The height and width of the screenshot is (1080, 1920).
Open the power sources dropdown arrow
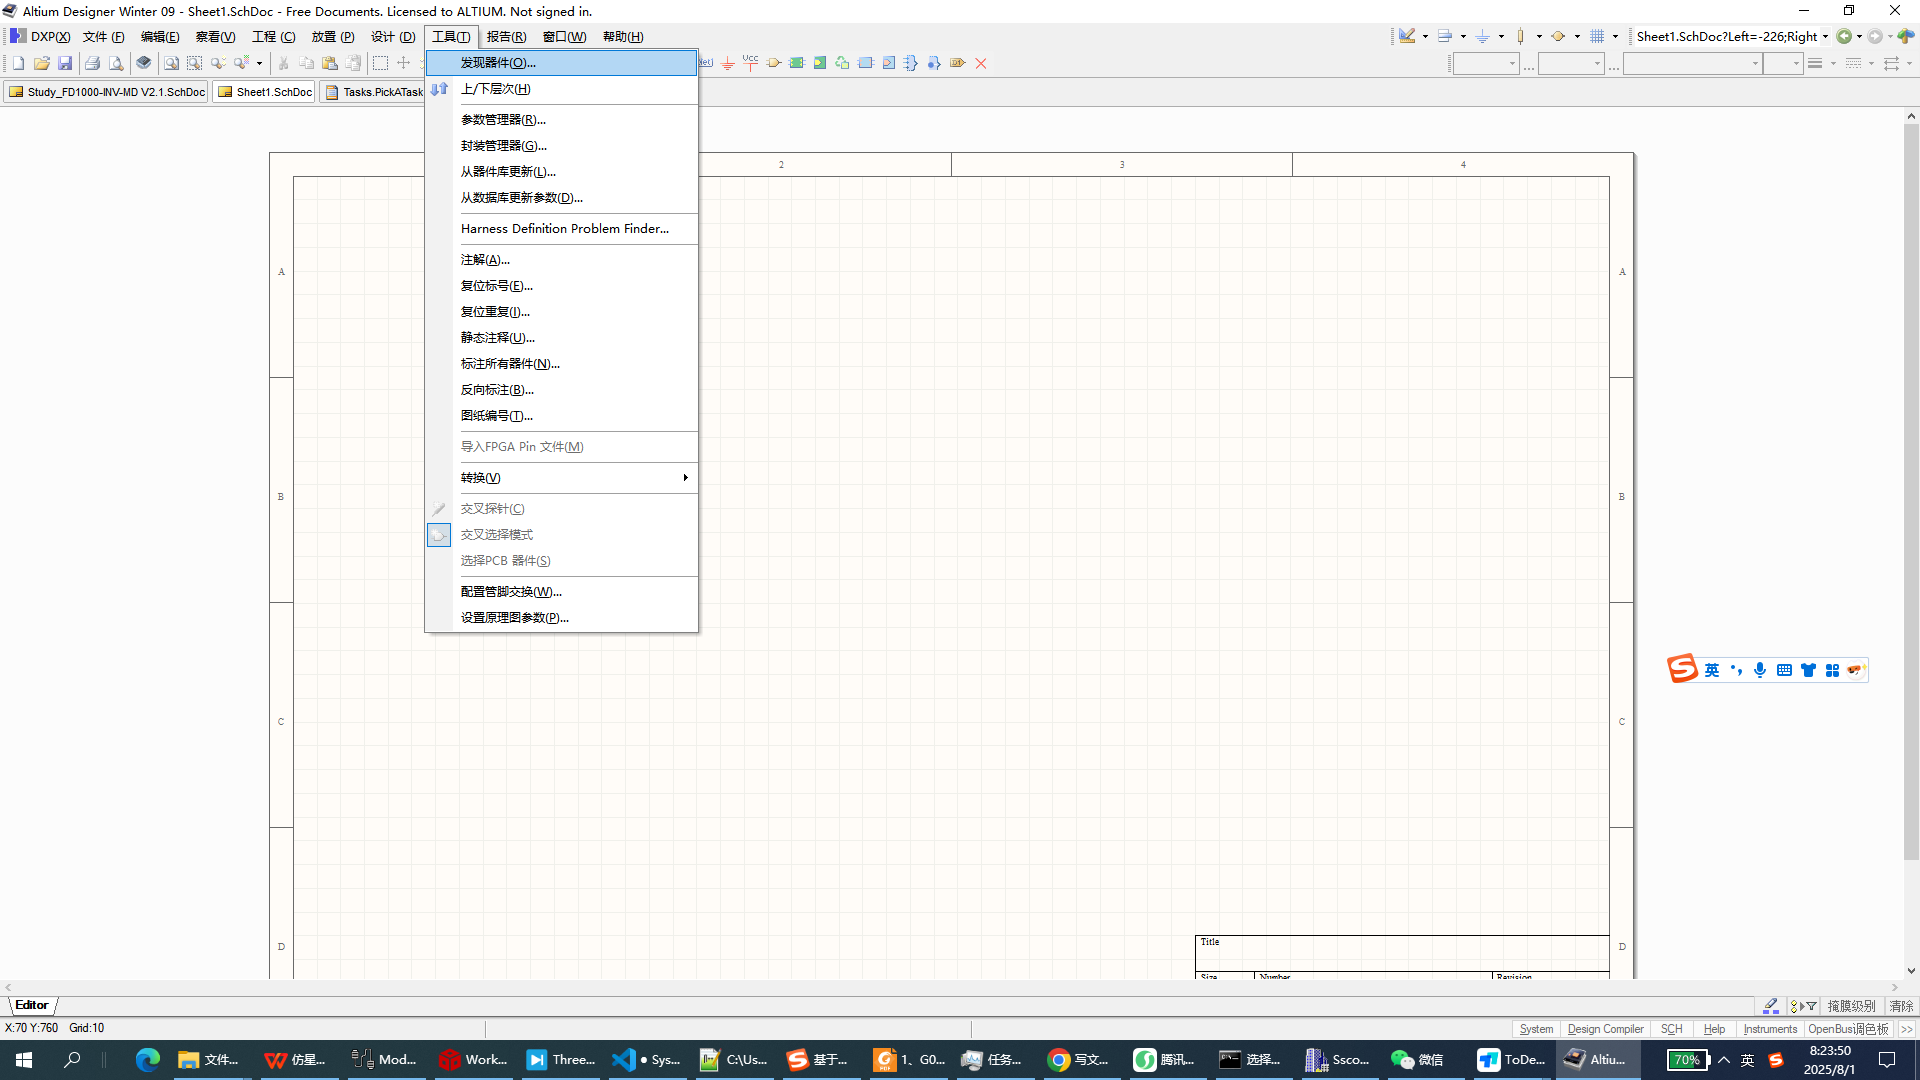click(1501, 37)
